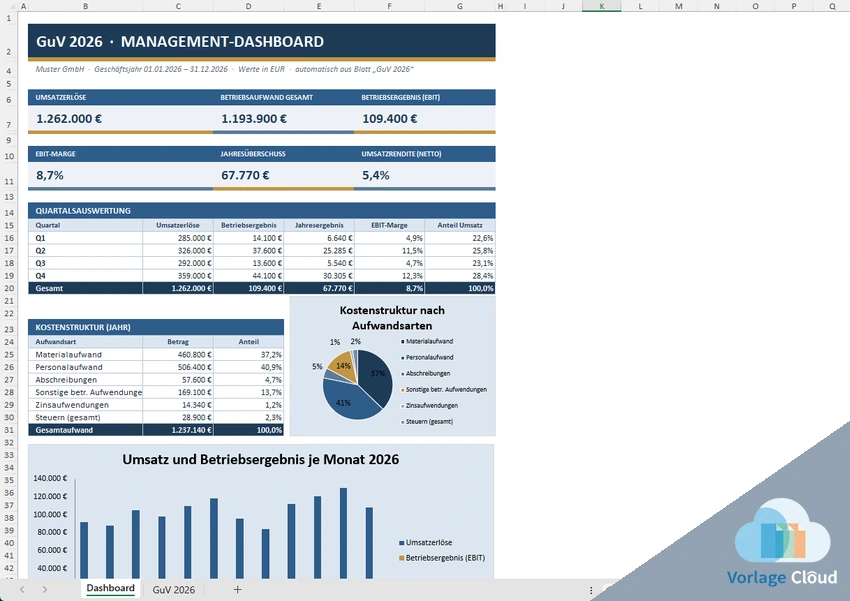Click the pie chart title Kostenstruktur nach Aufwandsarten

392,318
